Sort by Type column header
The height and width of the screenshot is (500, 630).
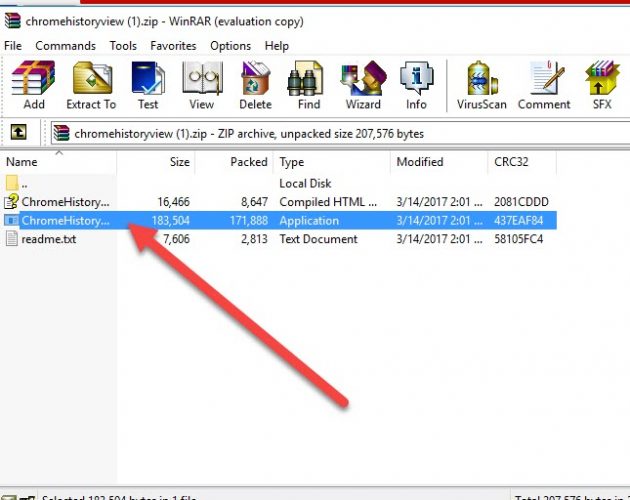coord(332,162)
